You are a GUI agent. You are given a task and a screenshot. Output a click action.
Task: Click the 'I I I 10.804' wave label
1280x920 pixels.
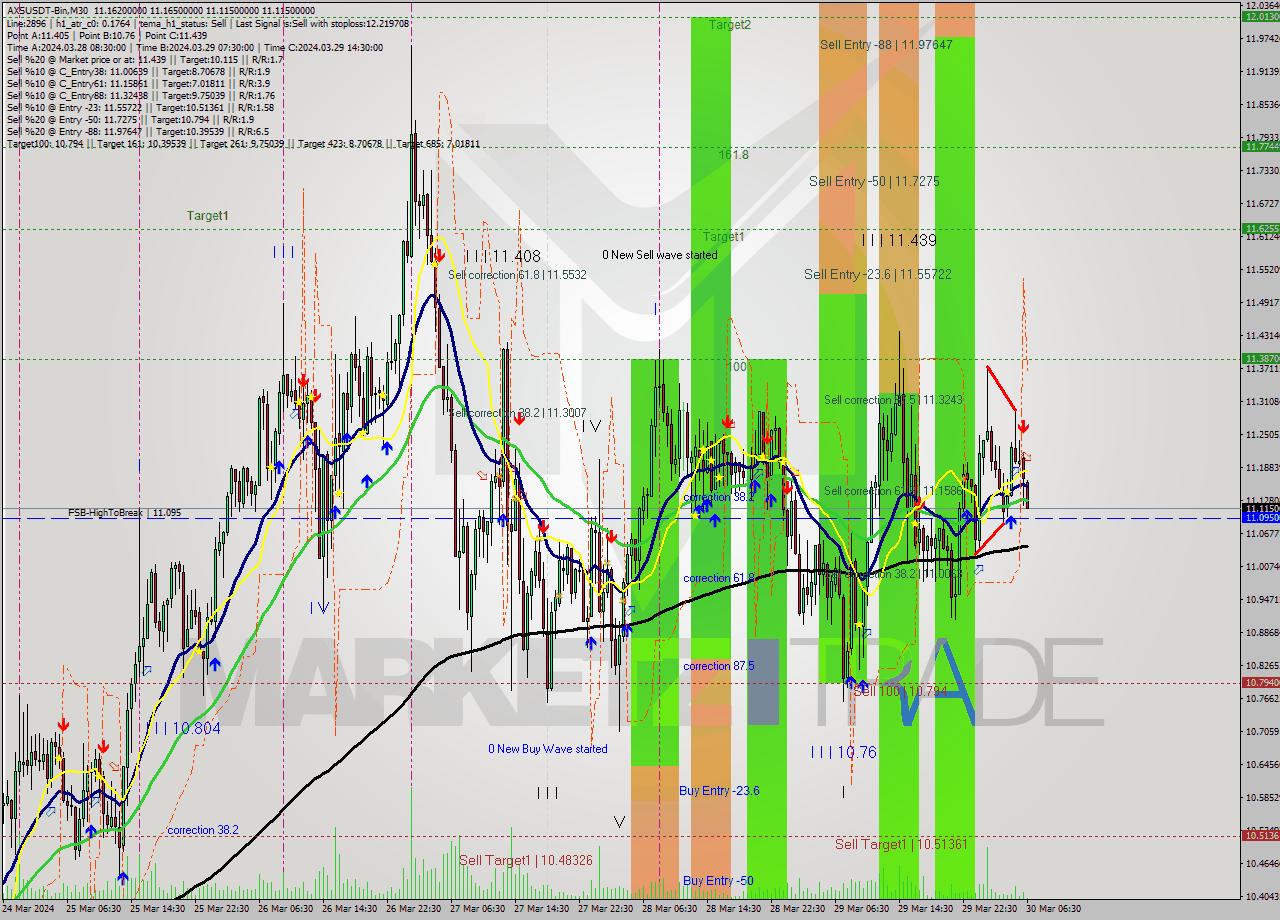point(187,729)
